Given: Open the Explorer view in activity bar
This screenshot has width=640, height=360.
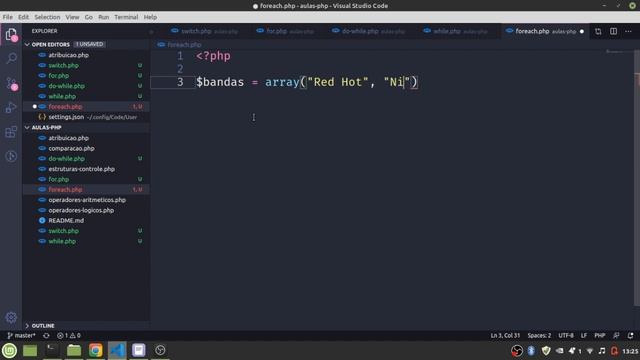Looking at the screenshot, I should click(11, 34).
